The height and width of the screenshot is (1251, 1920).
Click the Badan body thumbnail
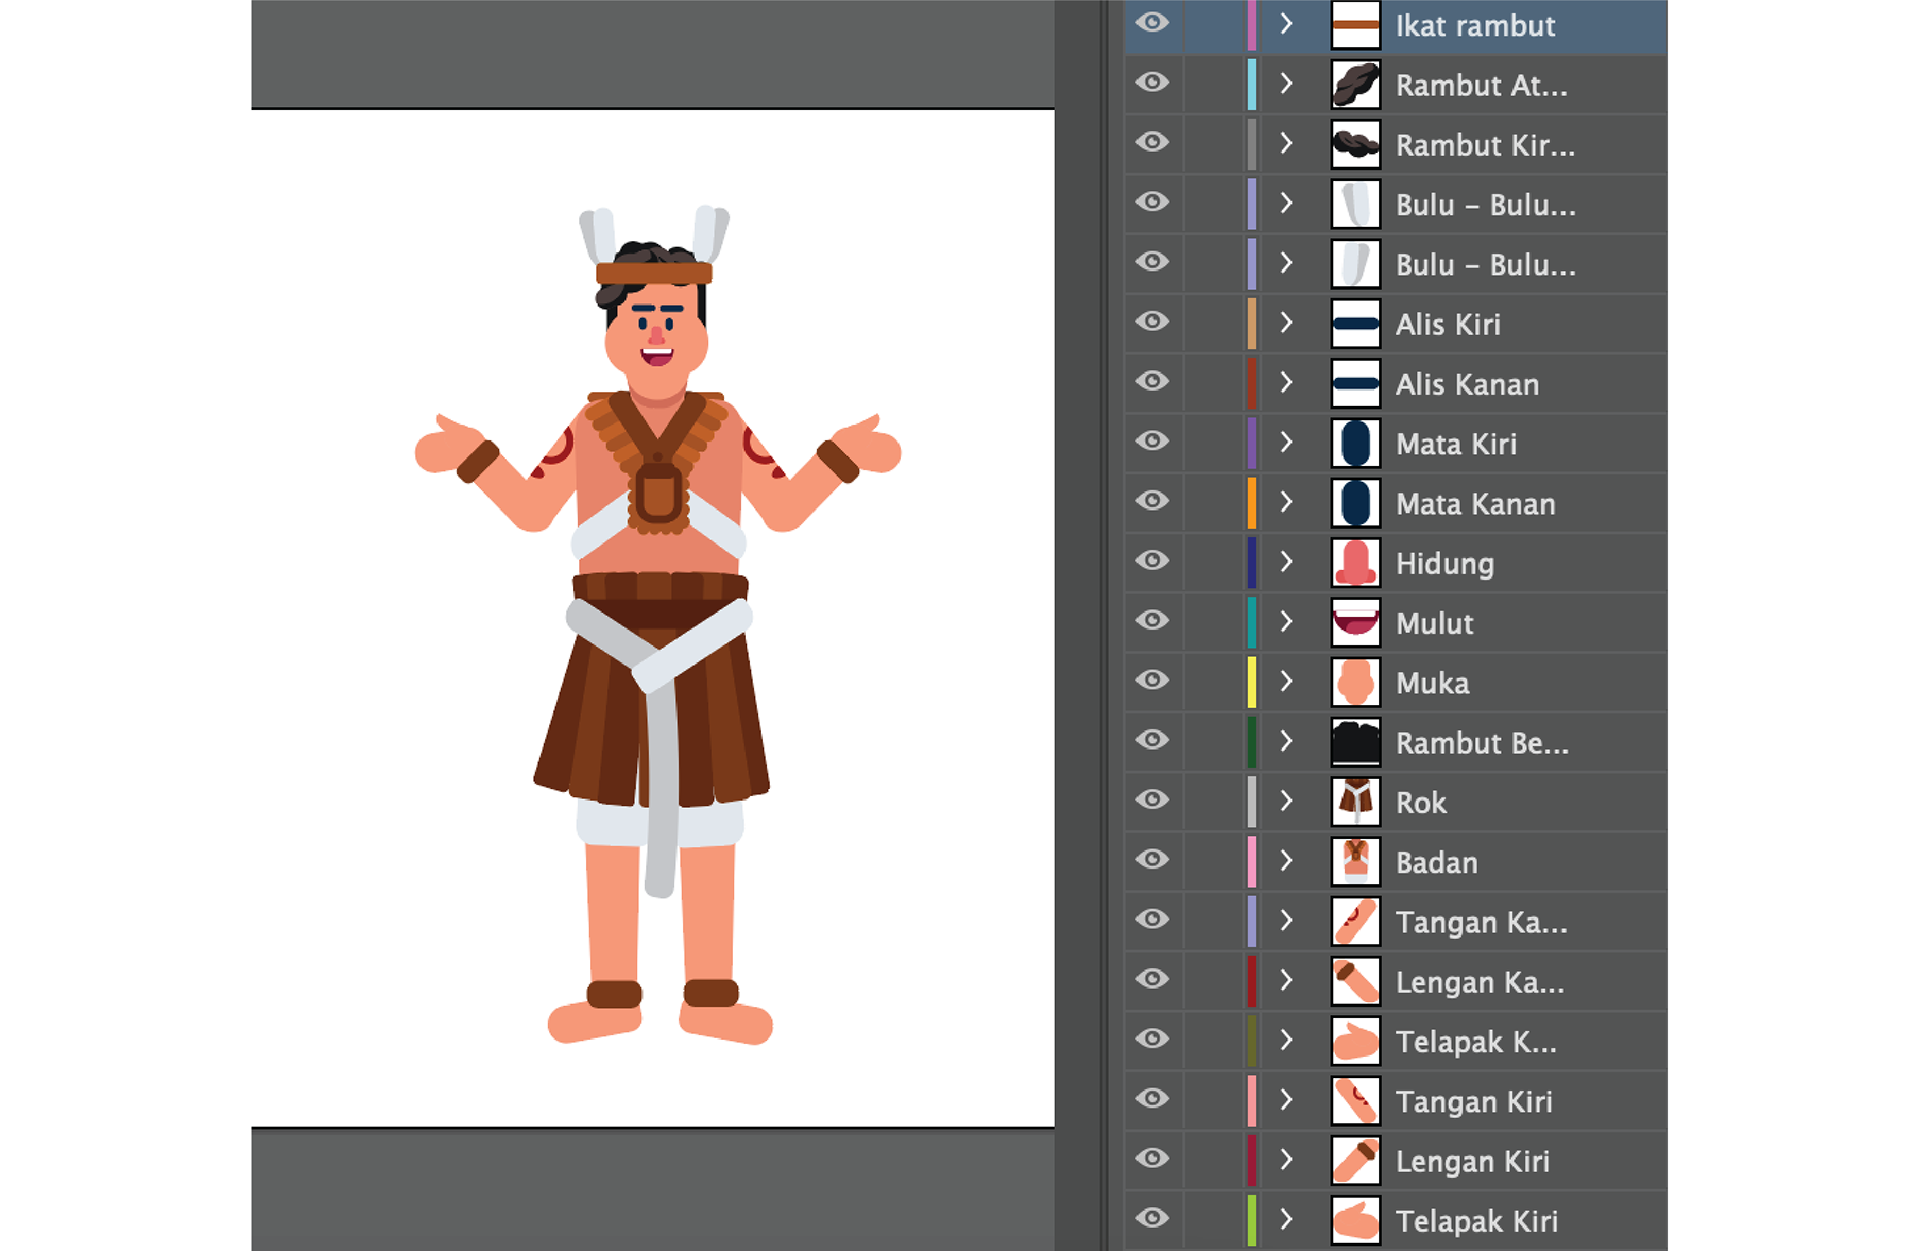(1356, 861)
